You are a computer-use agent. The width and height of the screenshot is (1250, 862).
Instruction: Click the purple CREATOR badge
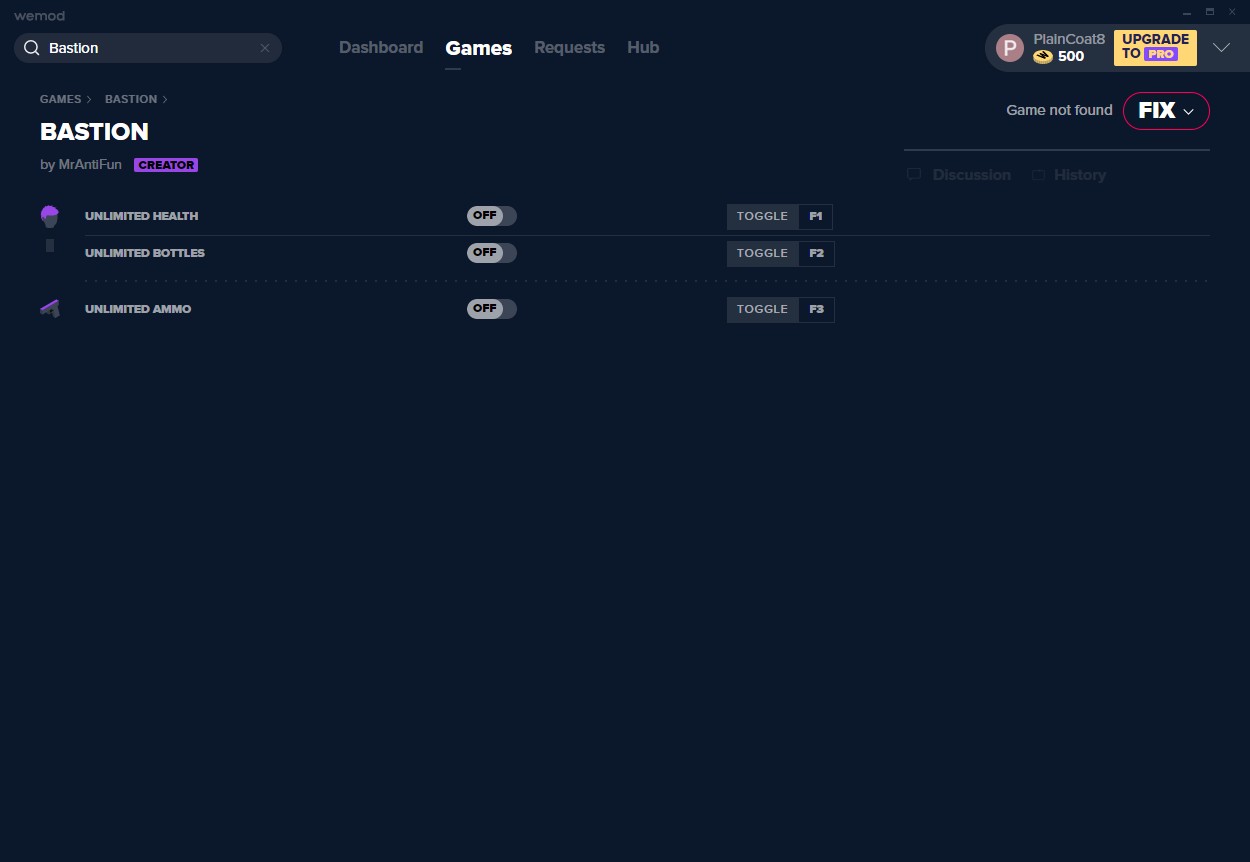(166, 165)
